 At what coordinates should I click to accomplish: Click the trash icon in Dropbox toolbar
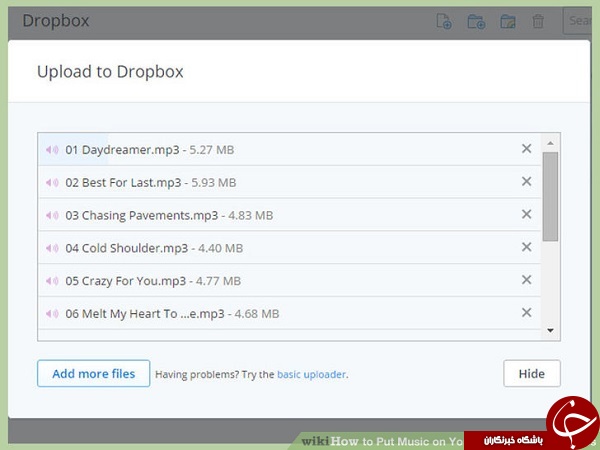pyautogui.click(x=538, y=21)
